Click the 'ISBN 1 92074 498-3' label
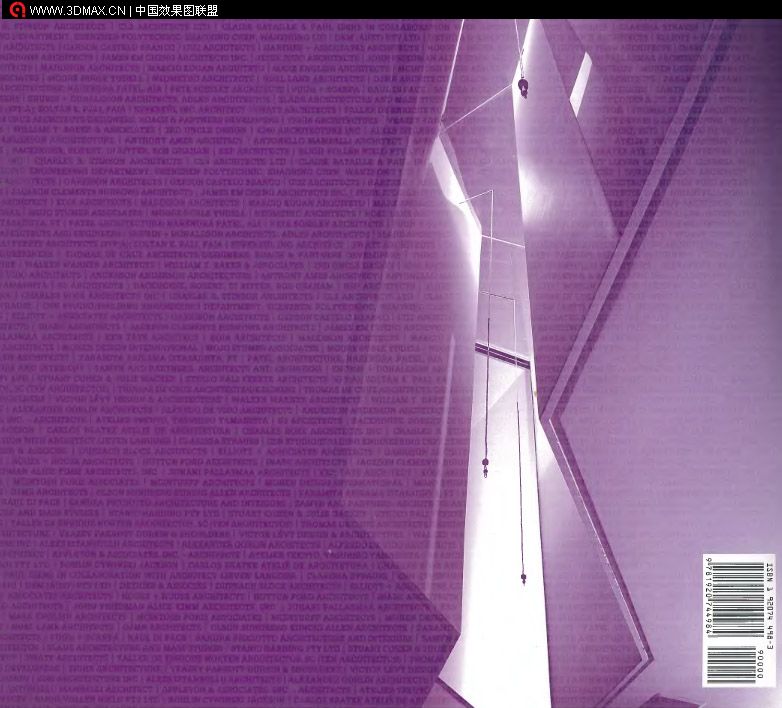The image size is (782, 708). click(769, 605)
